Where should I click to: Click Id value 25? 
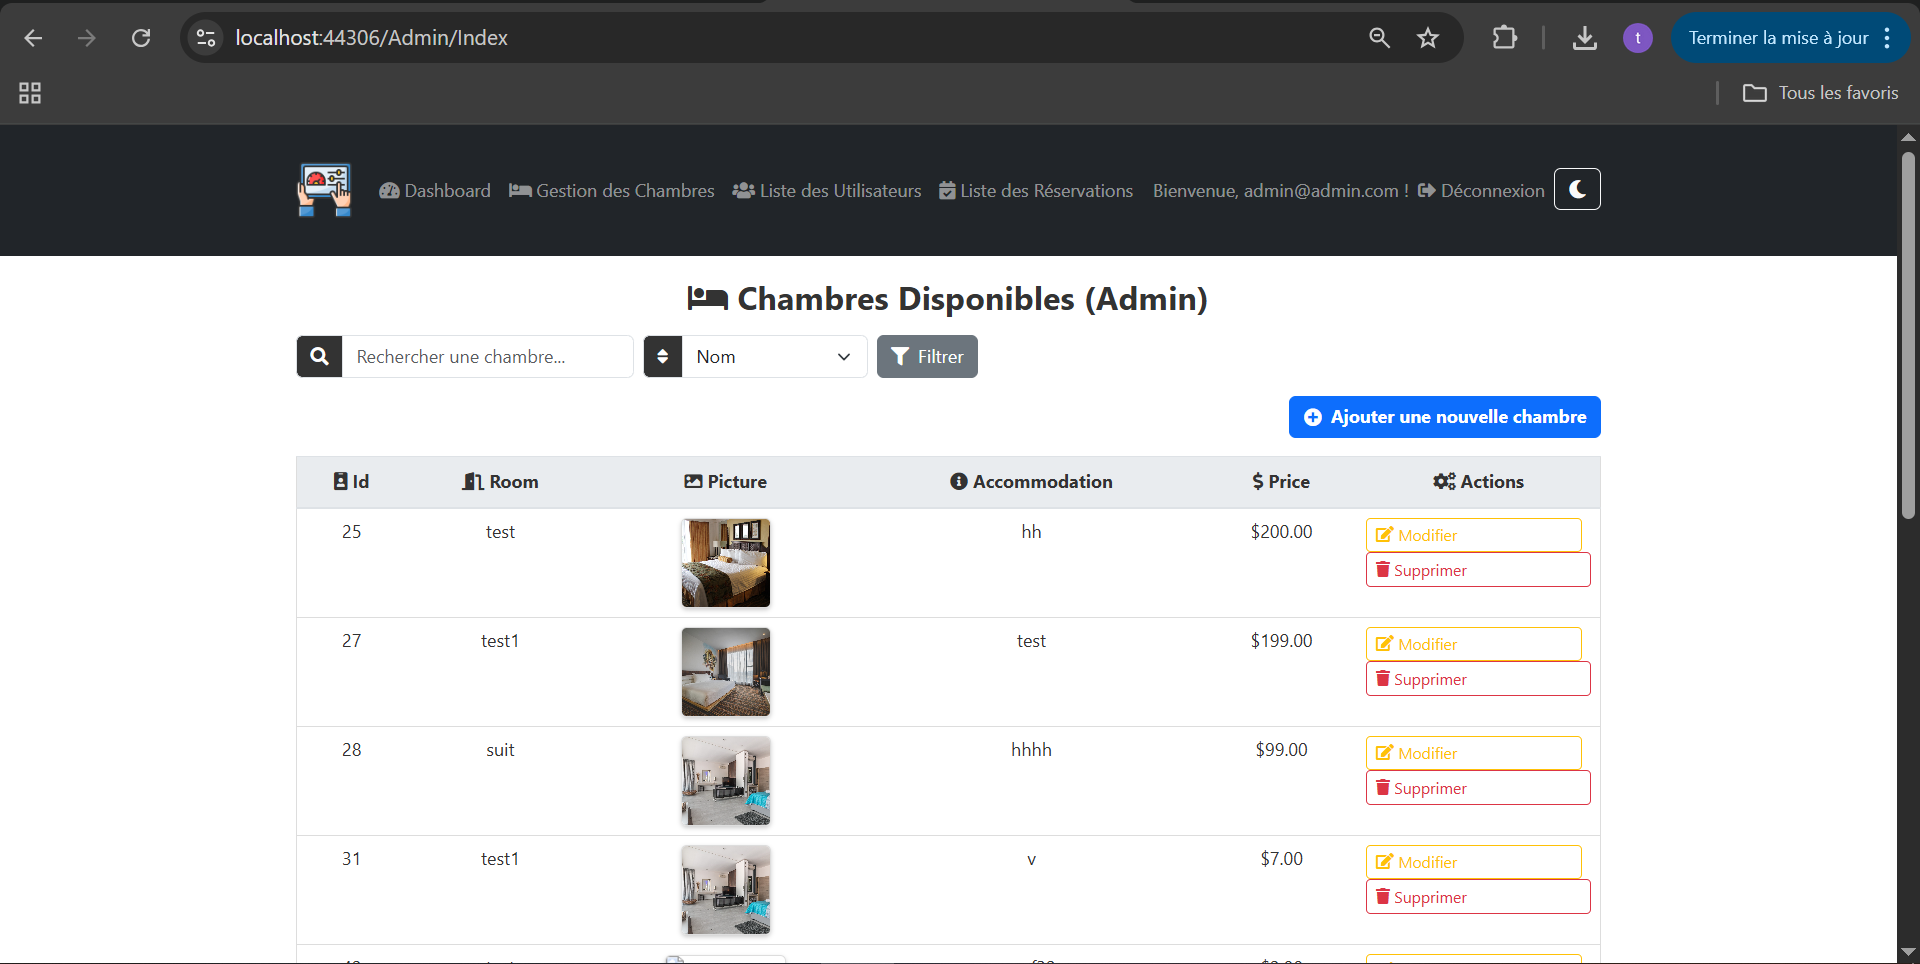coord(351,532)
